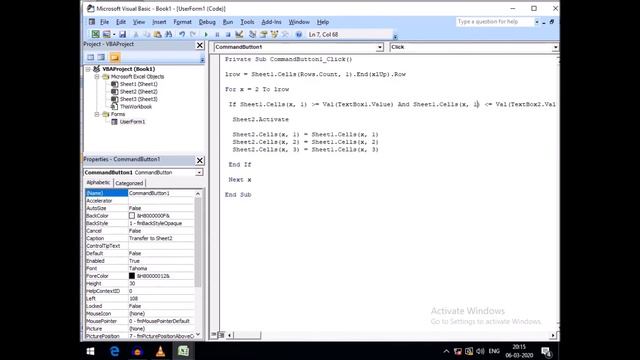Image resolution: width=640 pixels, height=360 pixels.
Task: Click the Reset (stop) toolbar icon
Action: coord(228,35)
